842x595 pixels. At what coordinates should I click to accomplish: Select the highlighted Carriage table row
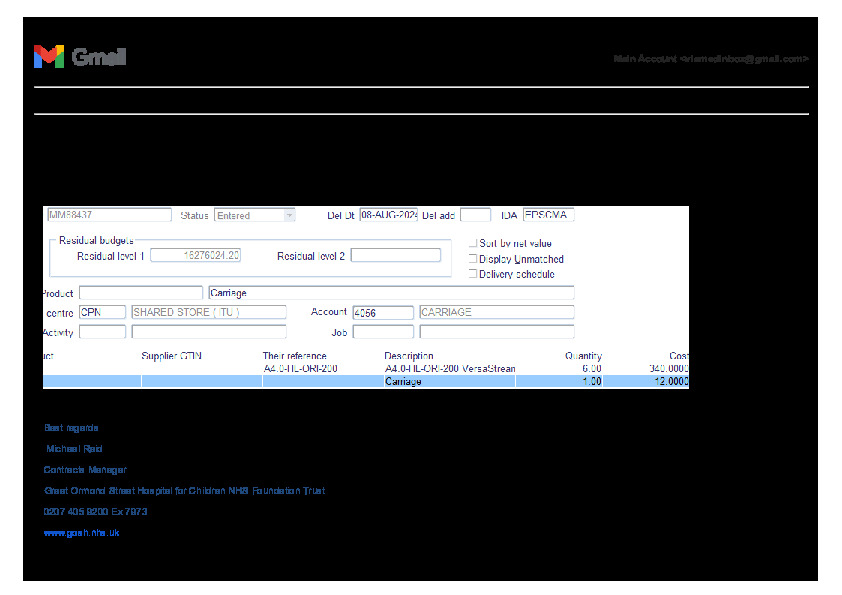[x=365, y=381]
